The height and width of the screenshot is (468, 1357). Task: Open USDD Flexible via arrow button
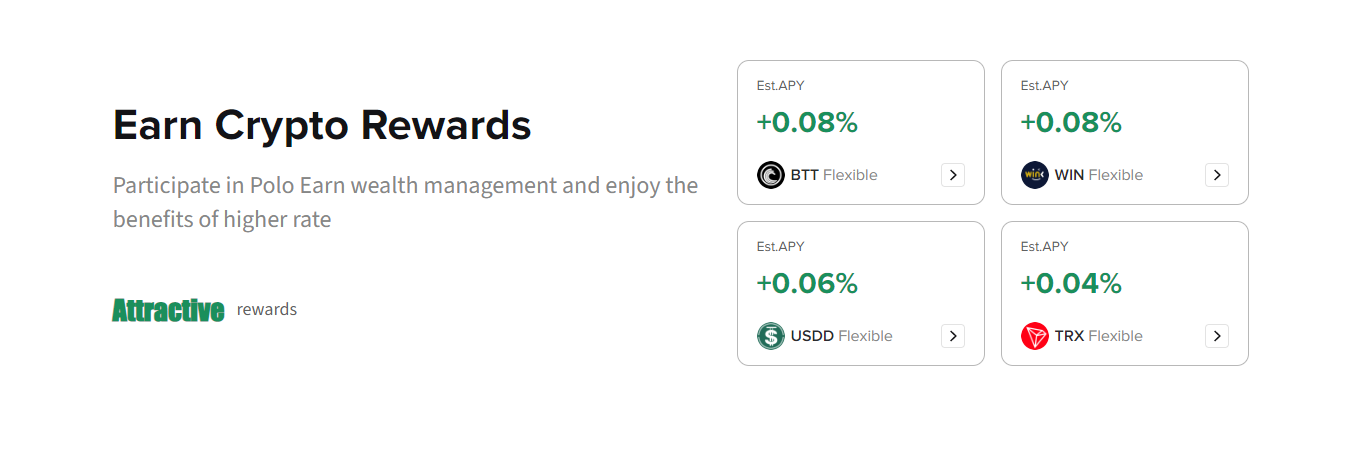point(953,336)
